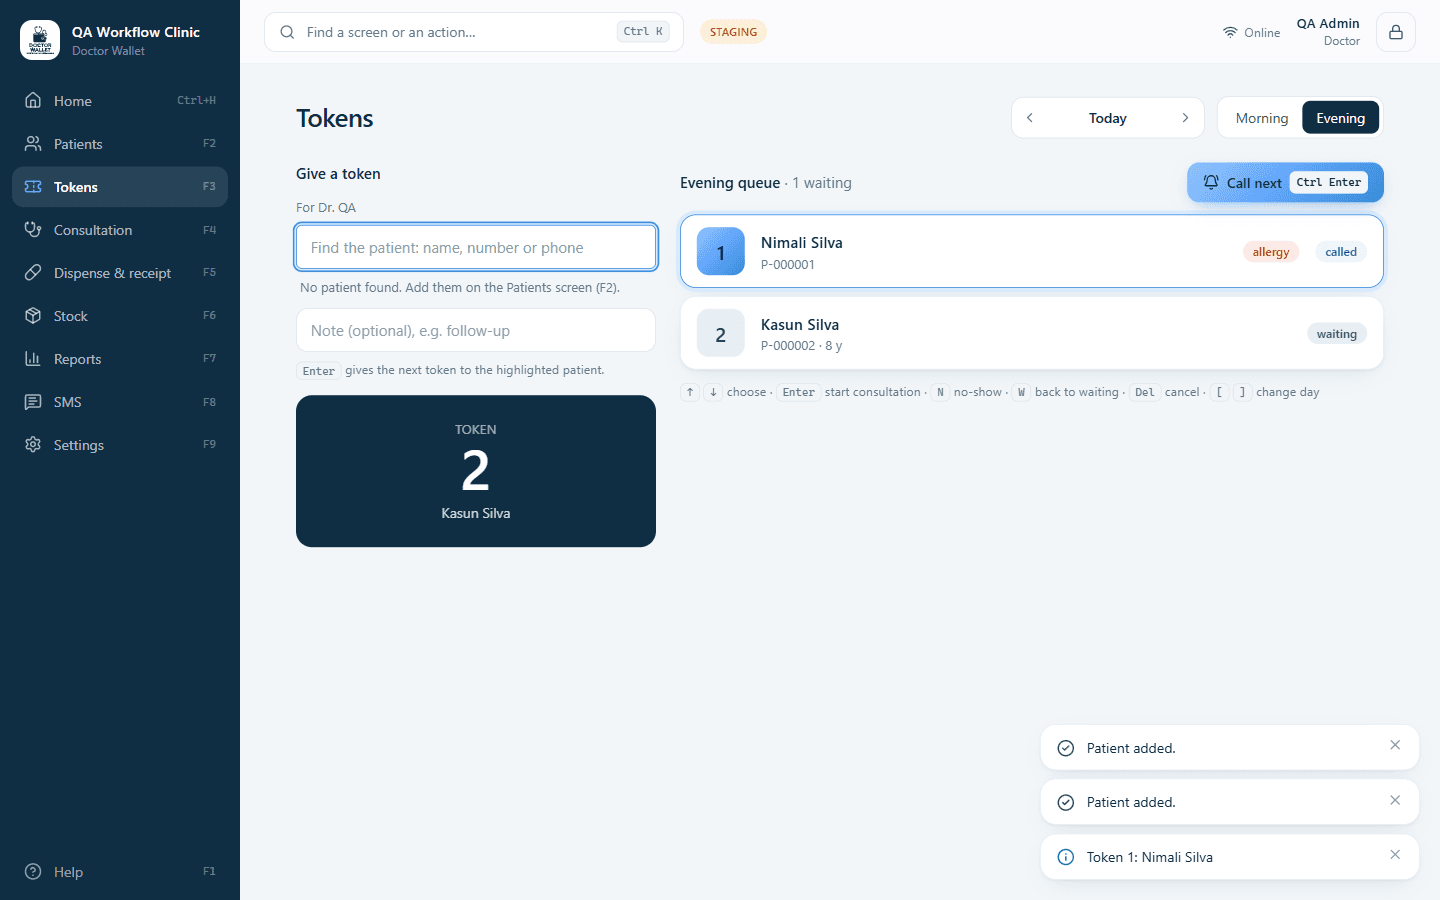Click the check icon on the first Patient added toast
1440x900 pixels.
pyautogui.click(x=1066, y=748)
